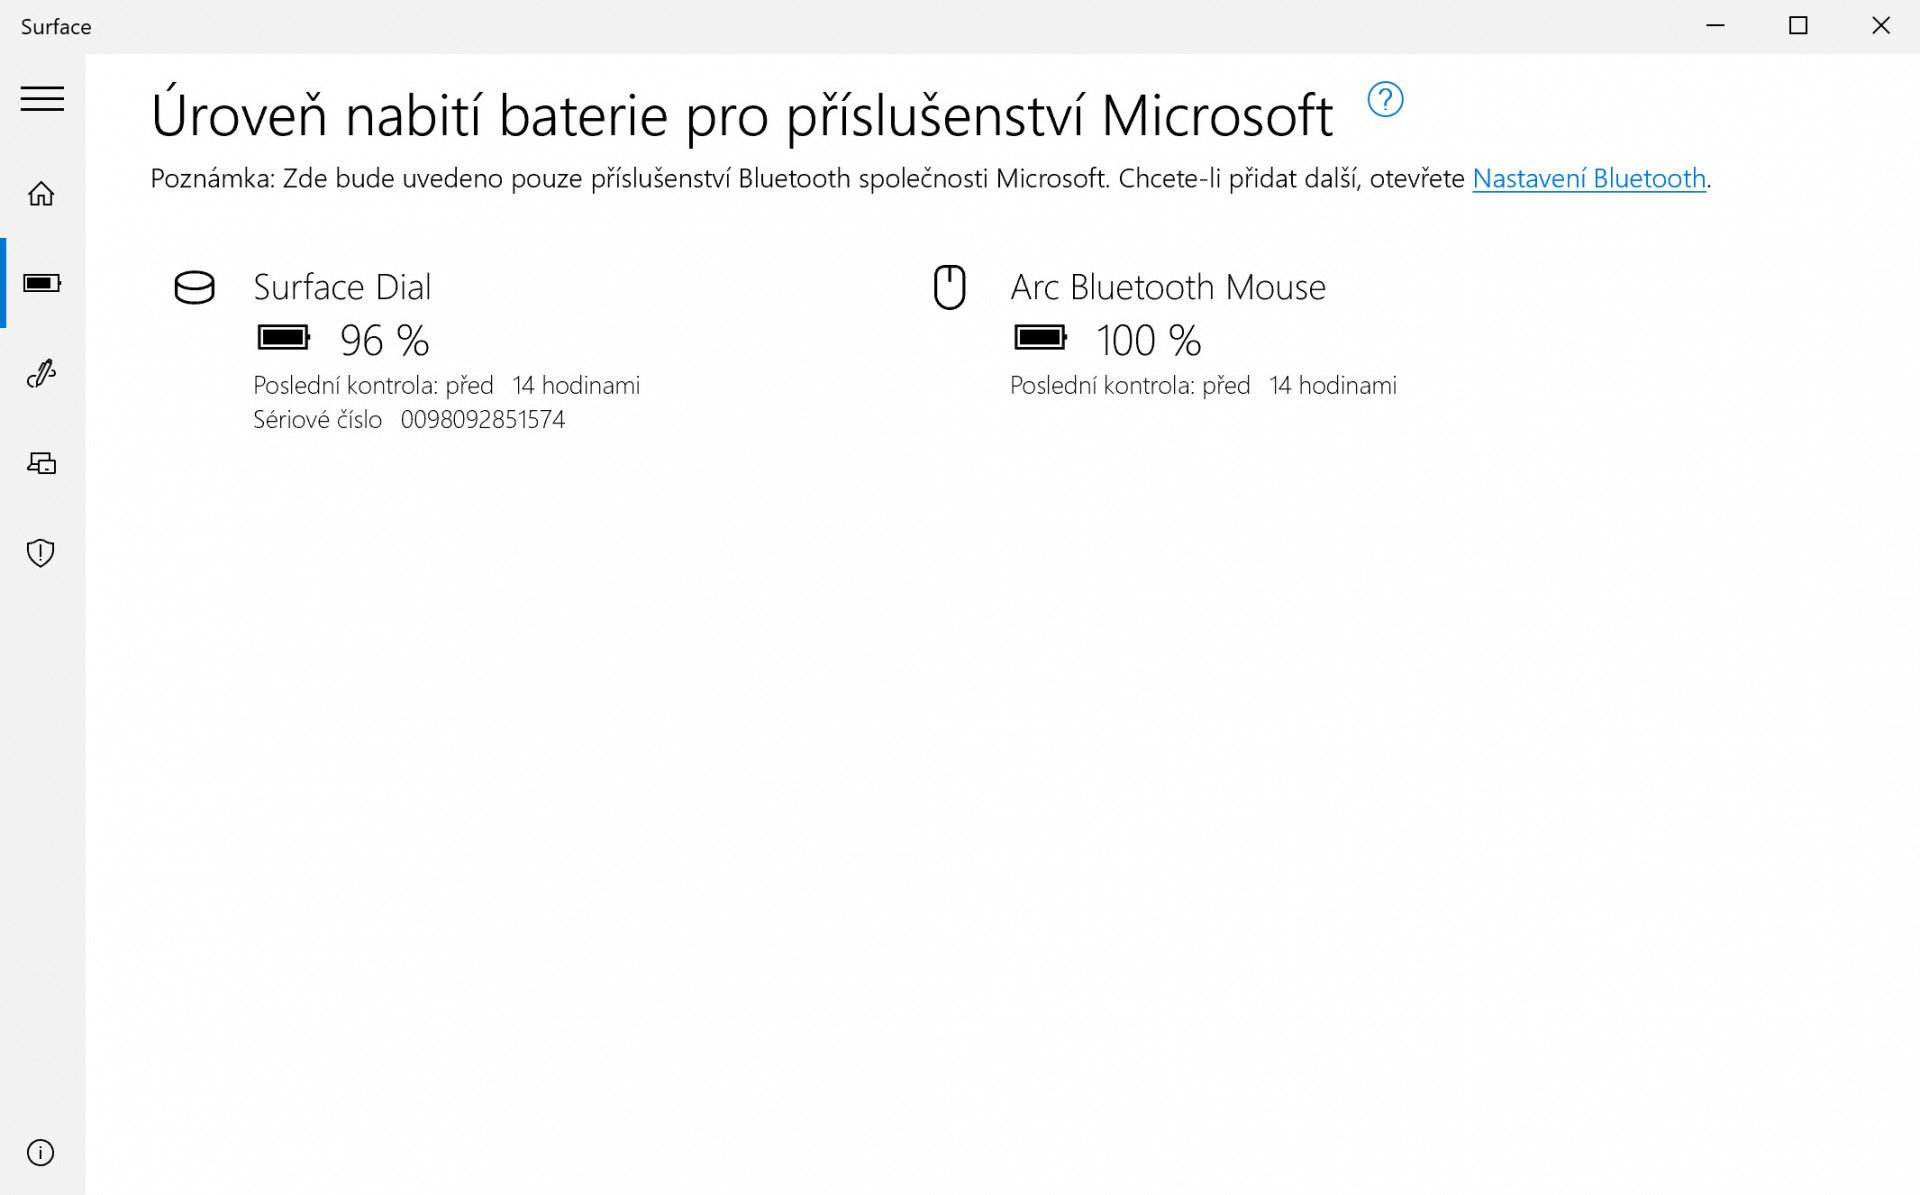The width and height of the screenshot is (1920, 1195).
Task: Click the Arc Bluetooth Mouse device icon
Action: coord(949,287)
